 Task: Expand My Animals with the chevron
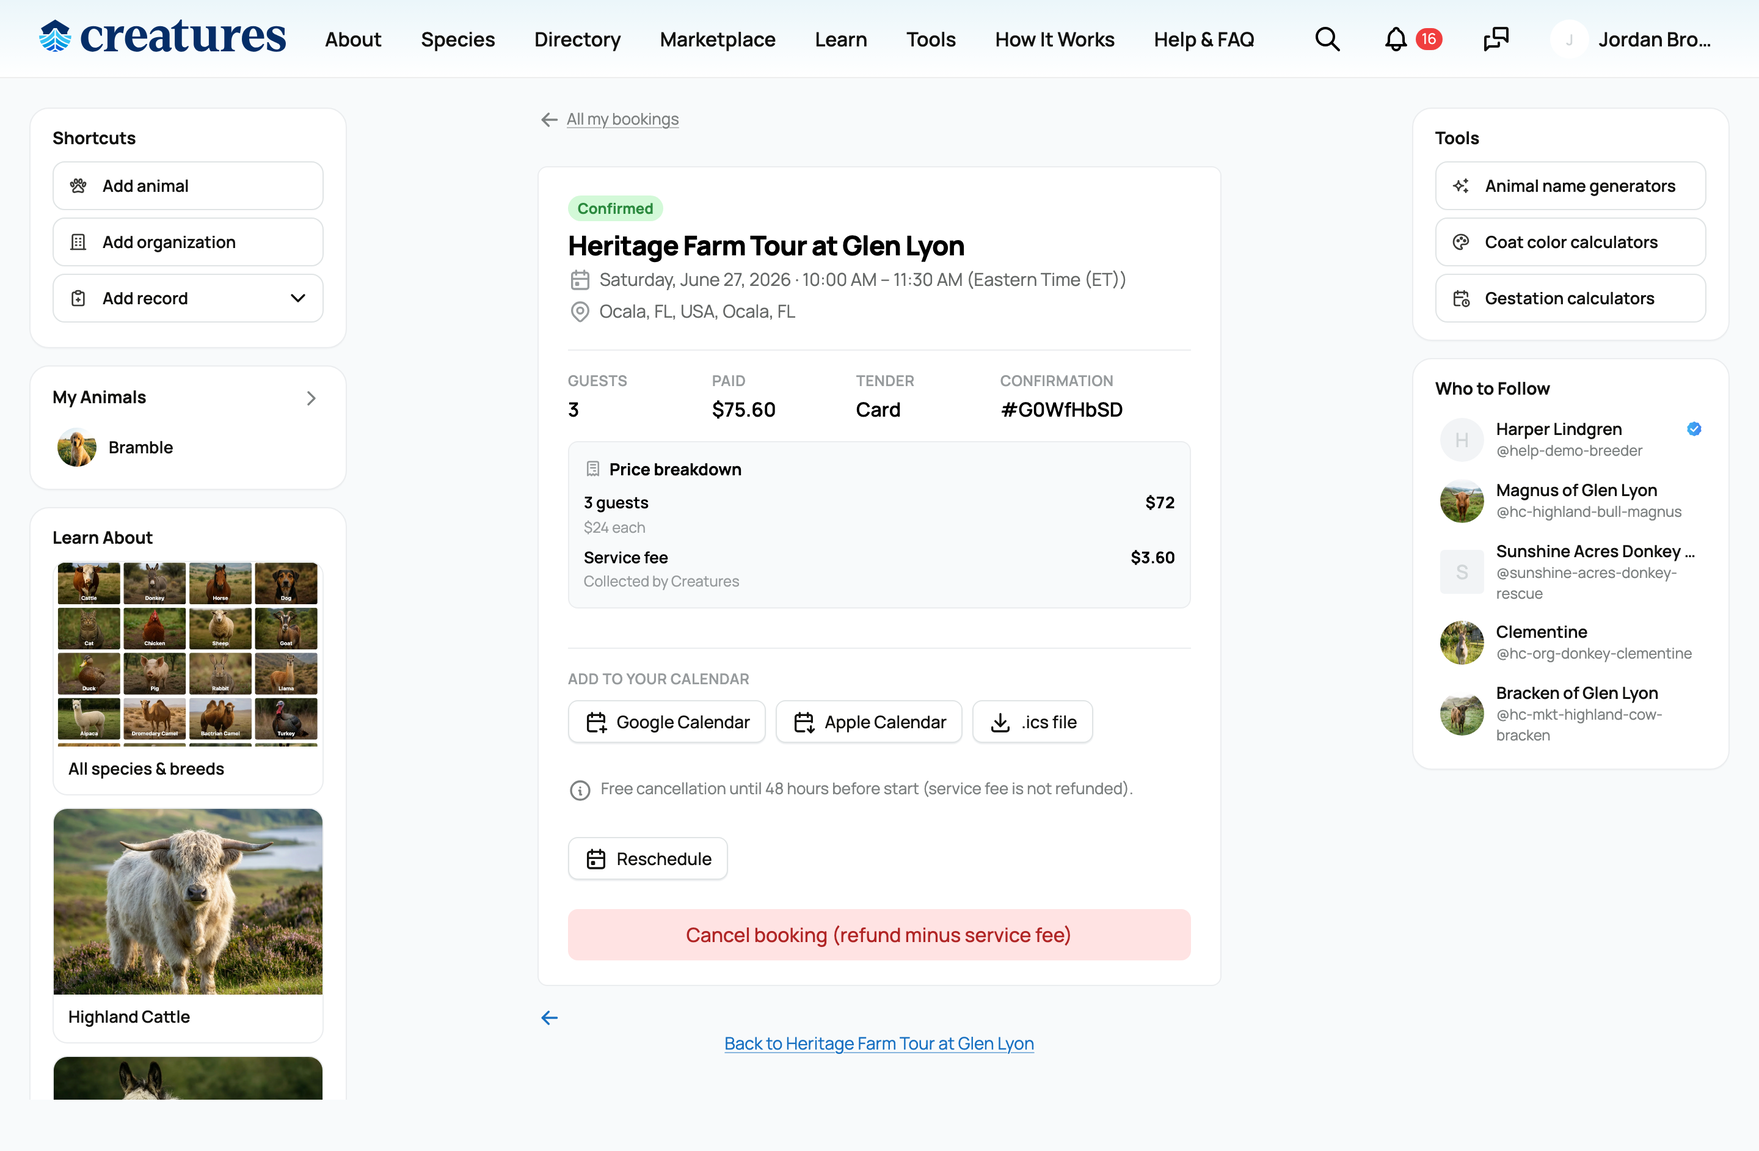pyautogui.click(x=311, y=398)
